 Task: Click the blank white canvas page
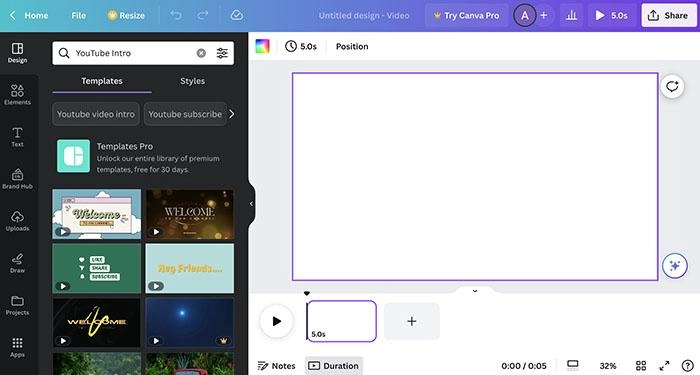pos(475,176)
